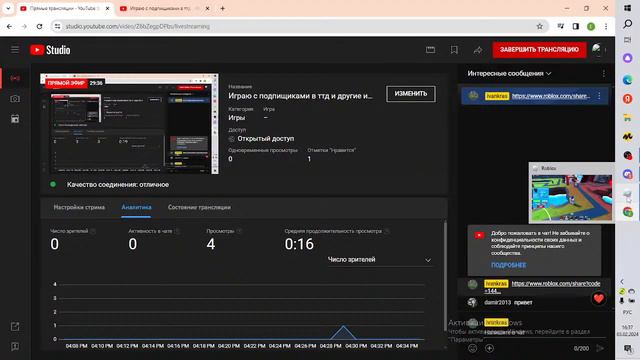Screen dimensions: 640x360
Task: Click the ЗАВЕРШИТЬ ТРАНСЛЯЦИЮ button
Action: click(539, 50)
